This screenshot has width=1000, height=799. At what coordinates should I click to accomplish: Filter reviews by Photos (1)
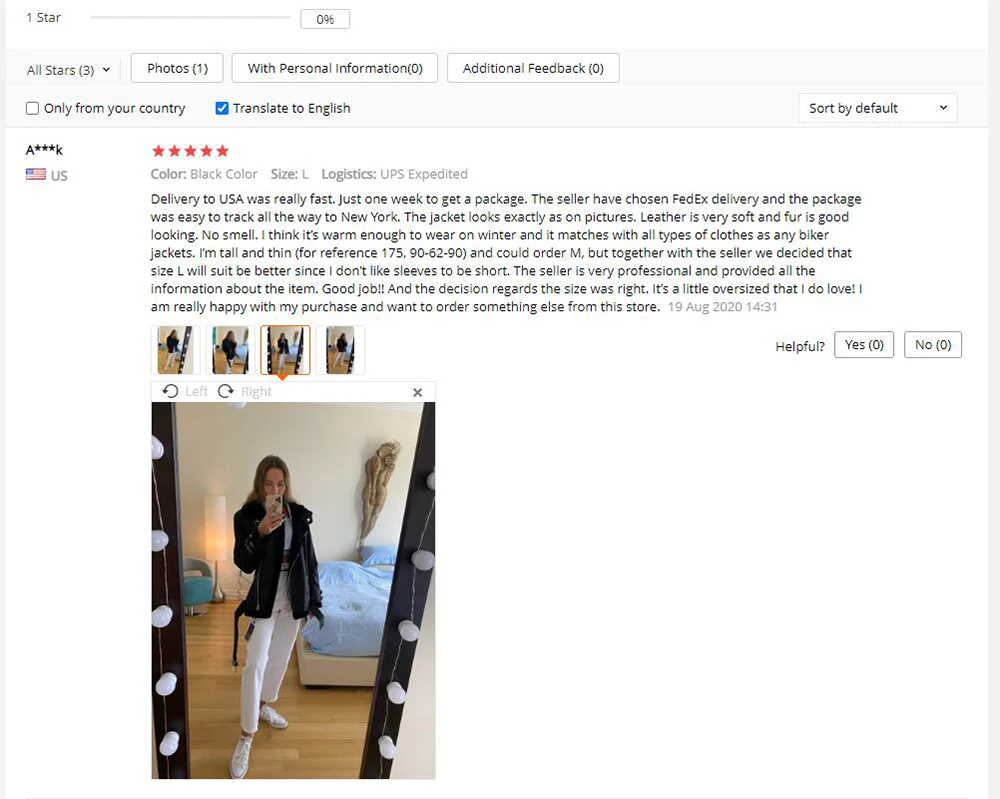pos(177,68)
